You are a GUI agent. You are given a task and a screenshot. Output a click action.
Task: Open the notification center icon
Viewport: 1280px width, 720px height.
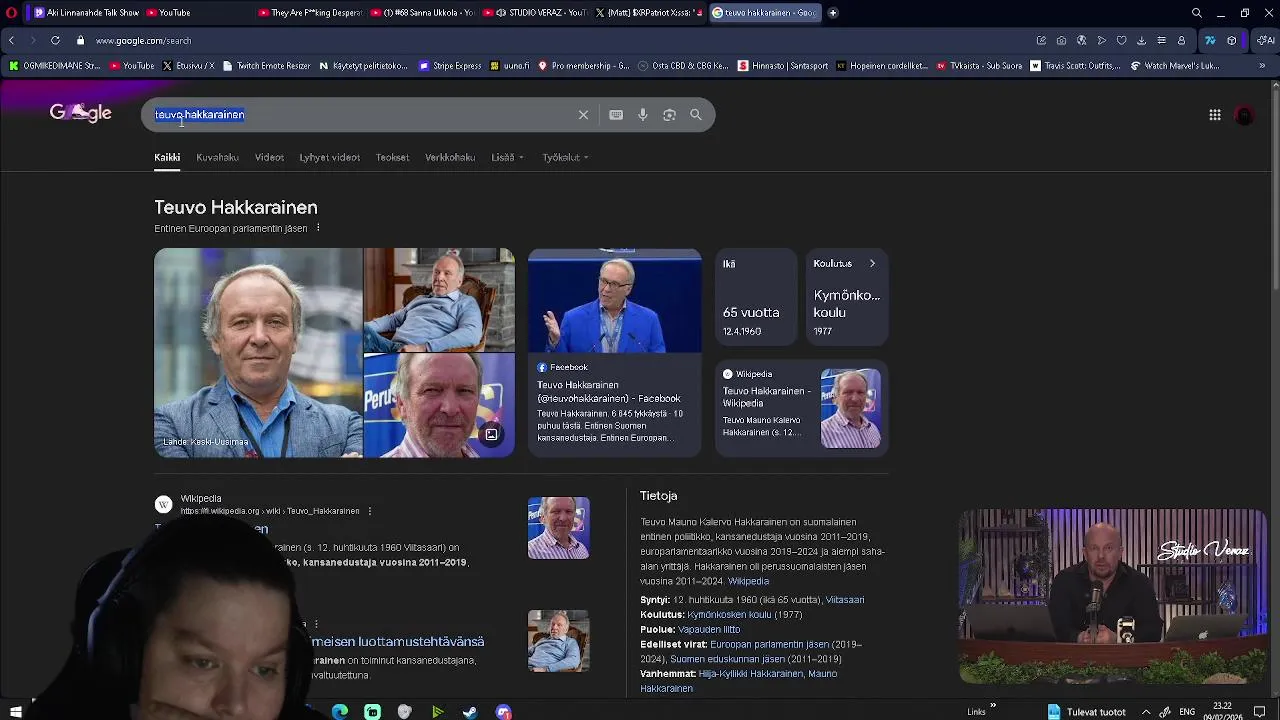[1259, 712]
